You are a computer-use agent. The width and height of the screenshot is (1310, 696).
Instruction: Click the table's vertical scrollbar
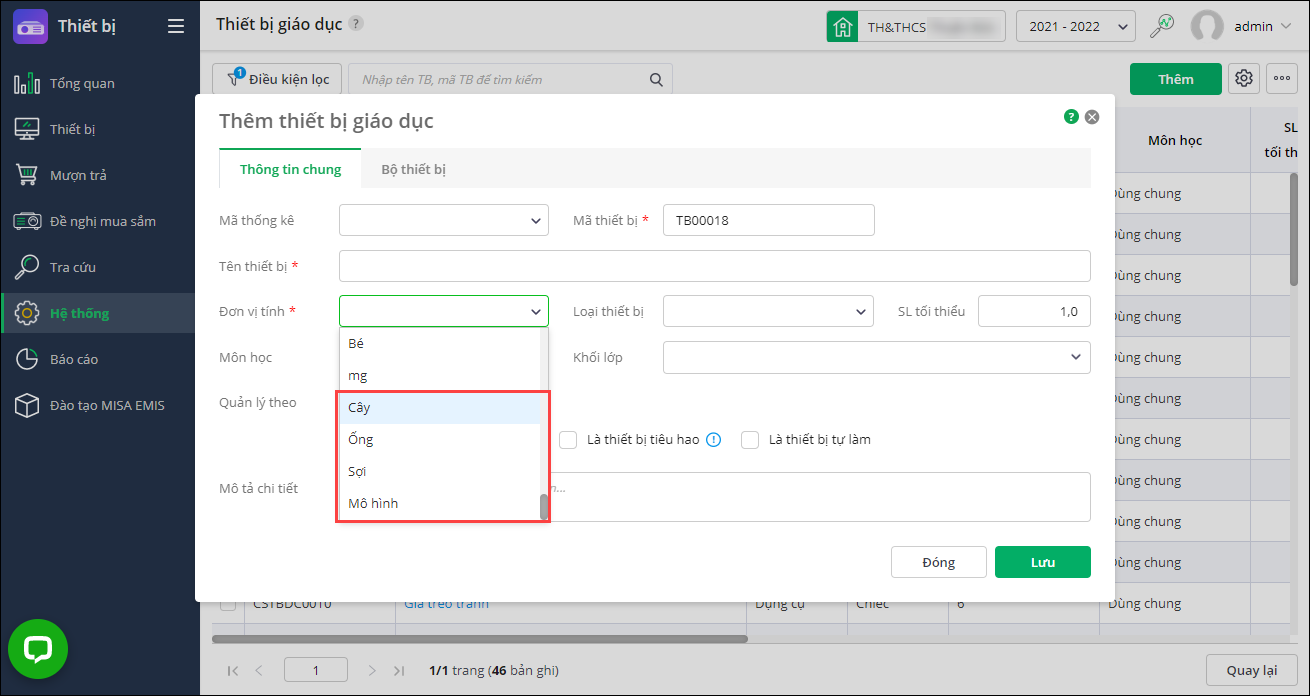coord(1294,230)
